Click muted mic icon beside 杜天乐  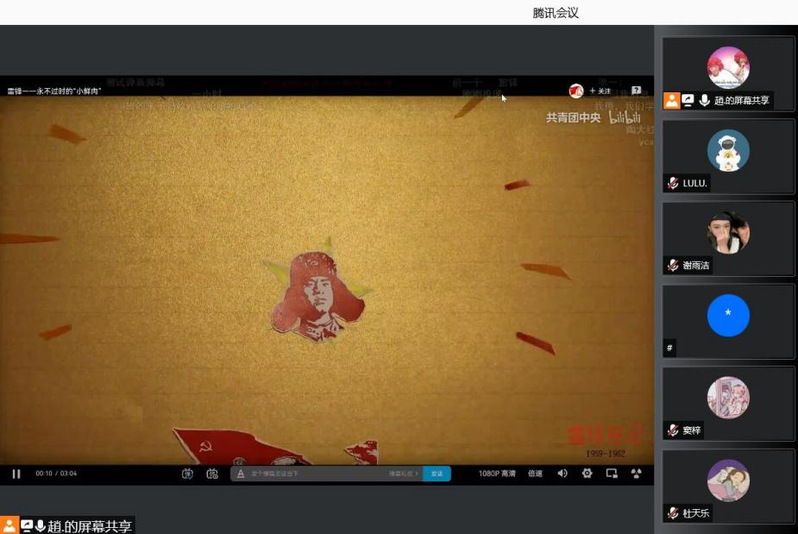673,513
